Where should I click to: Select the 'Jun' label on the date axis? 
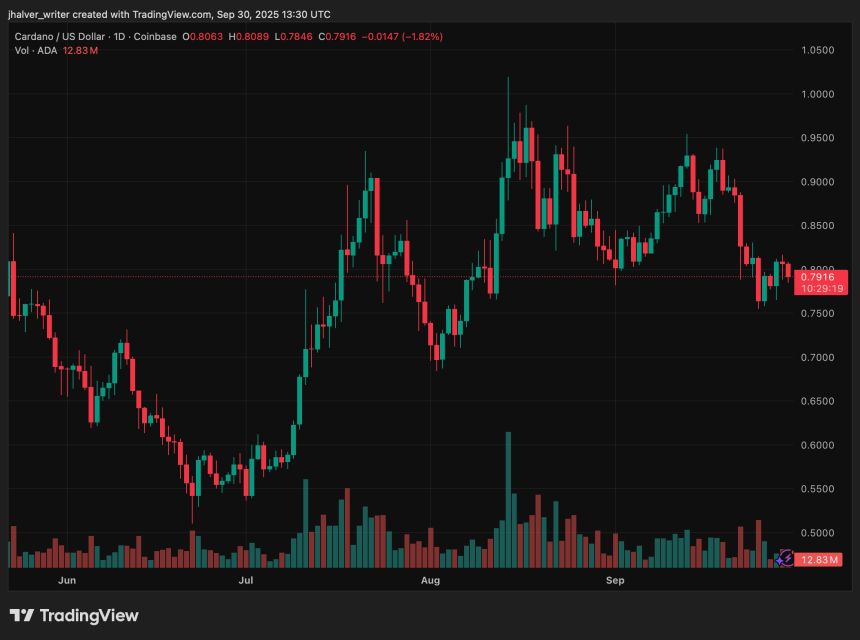click(67, 580)
